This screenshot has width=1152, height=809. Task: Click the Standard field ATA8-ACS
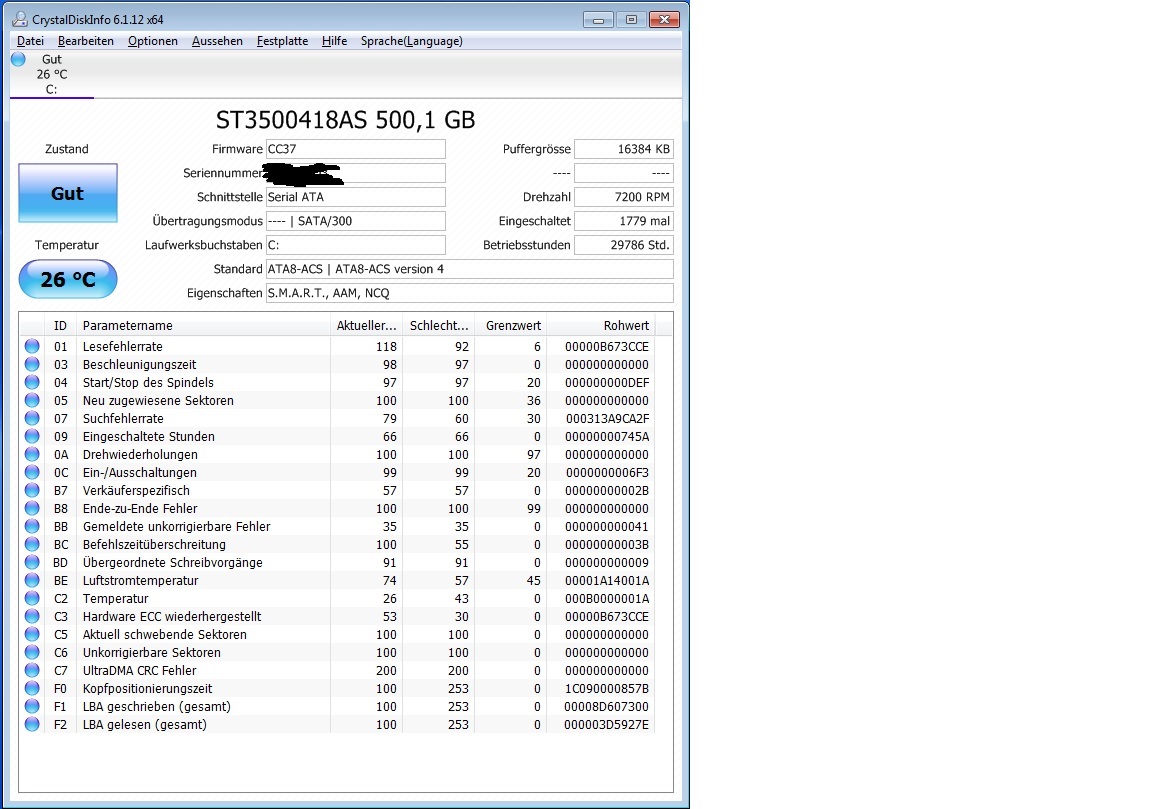pos(469,269)
